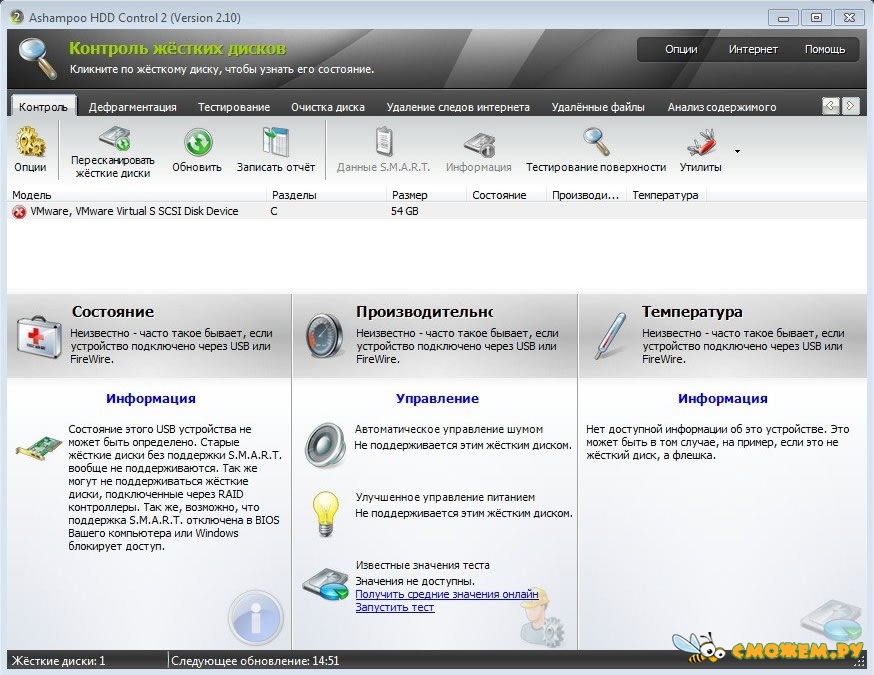Open the Данные S.M.A.R.T. clipboard icon
The width and height of the screenshot is (874, 675).
(x=384, y=142)
